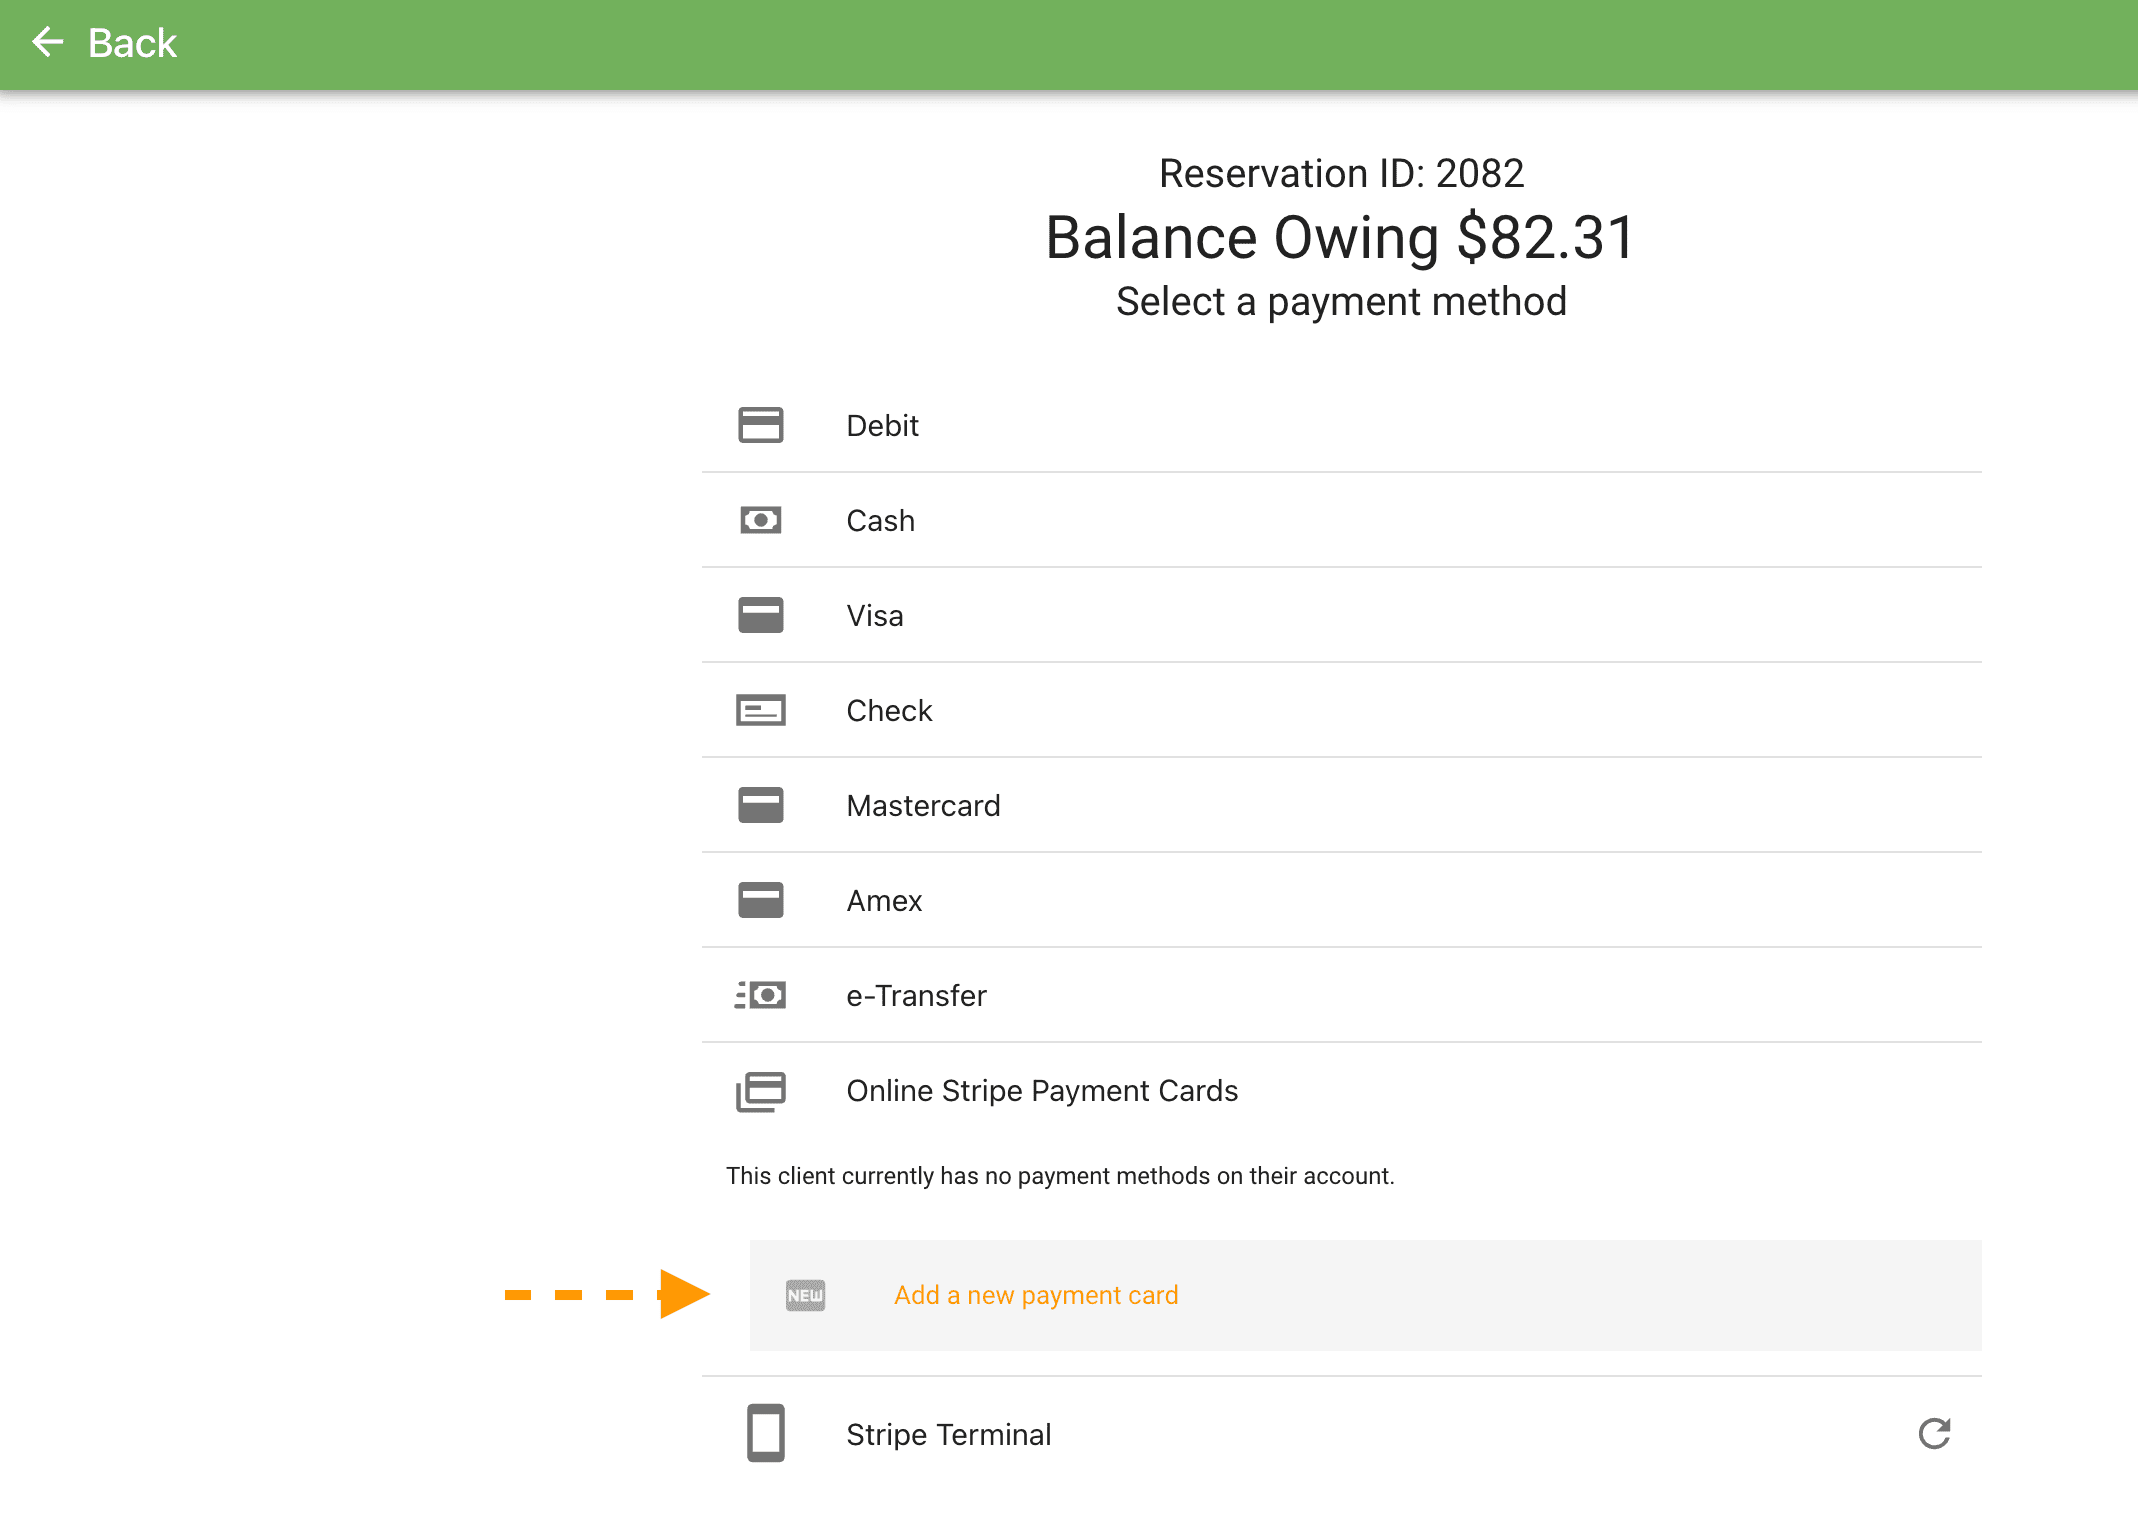
Task: Click Add a new payment card
Action: 1036,1294
